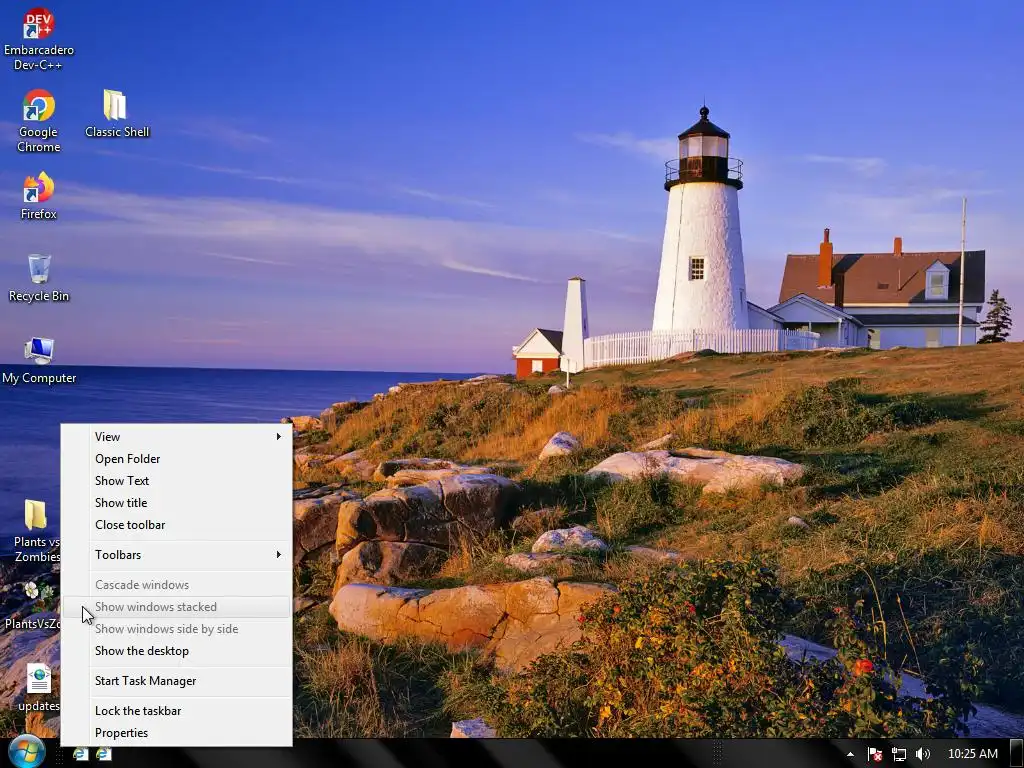Select the Recycle Bin icon
Viewport: 1024px width, 768px height.
point(39,278)
